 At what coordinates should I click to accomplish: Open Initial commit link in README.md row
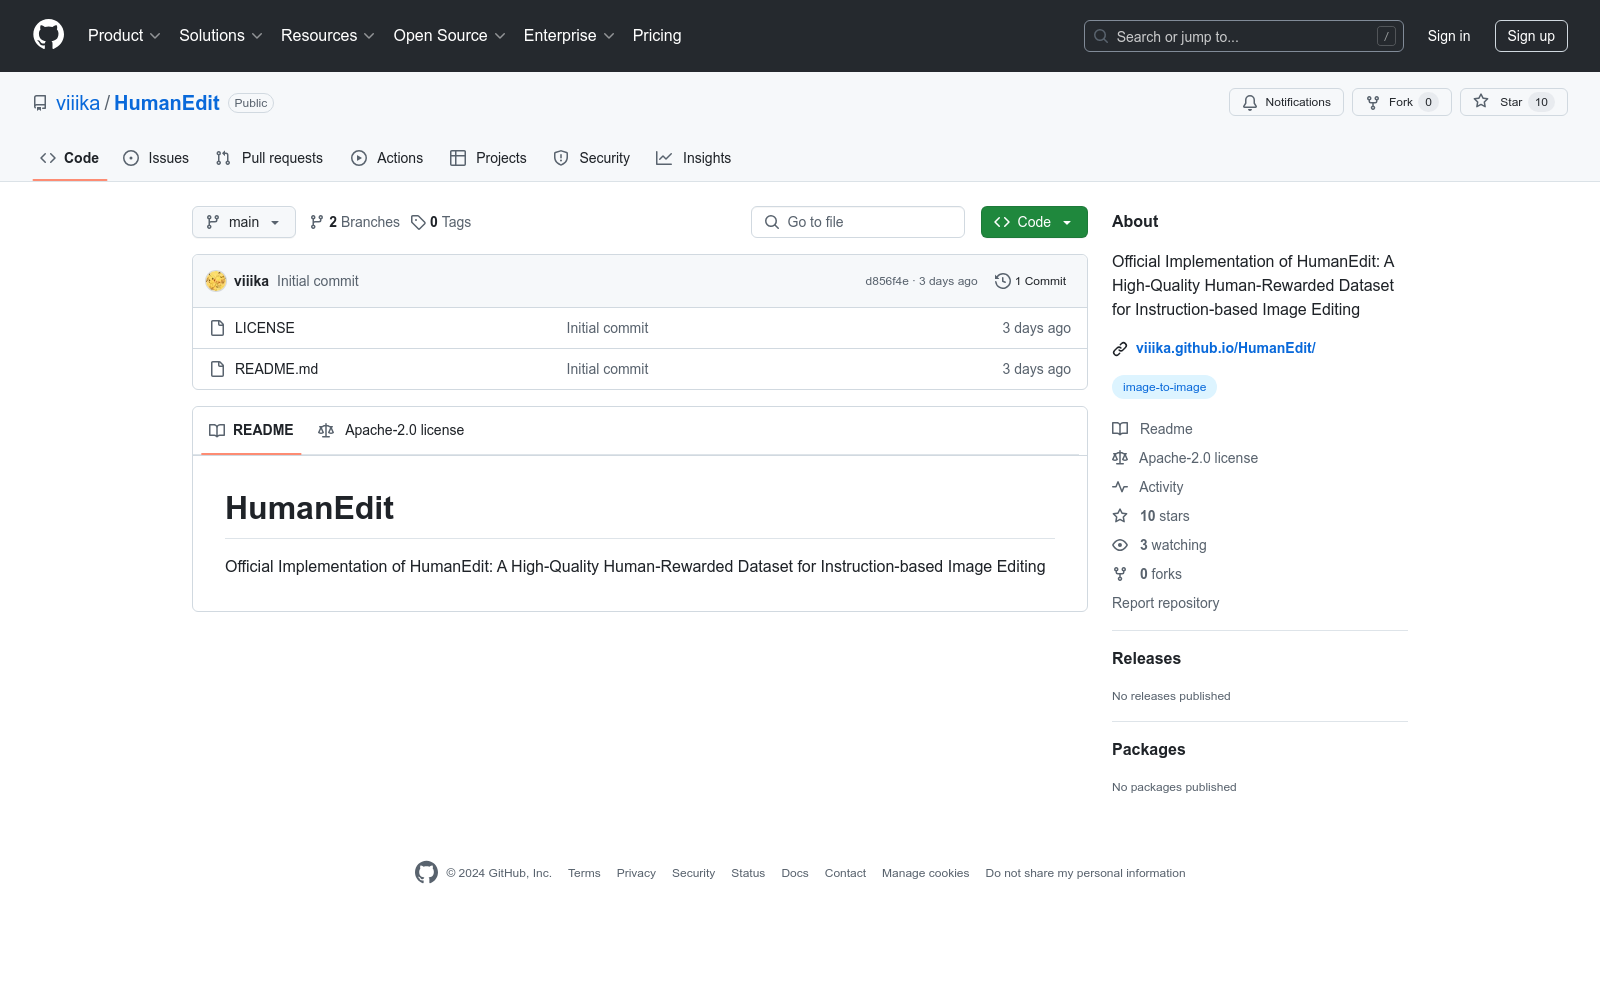click(607, 369)
